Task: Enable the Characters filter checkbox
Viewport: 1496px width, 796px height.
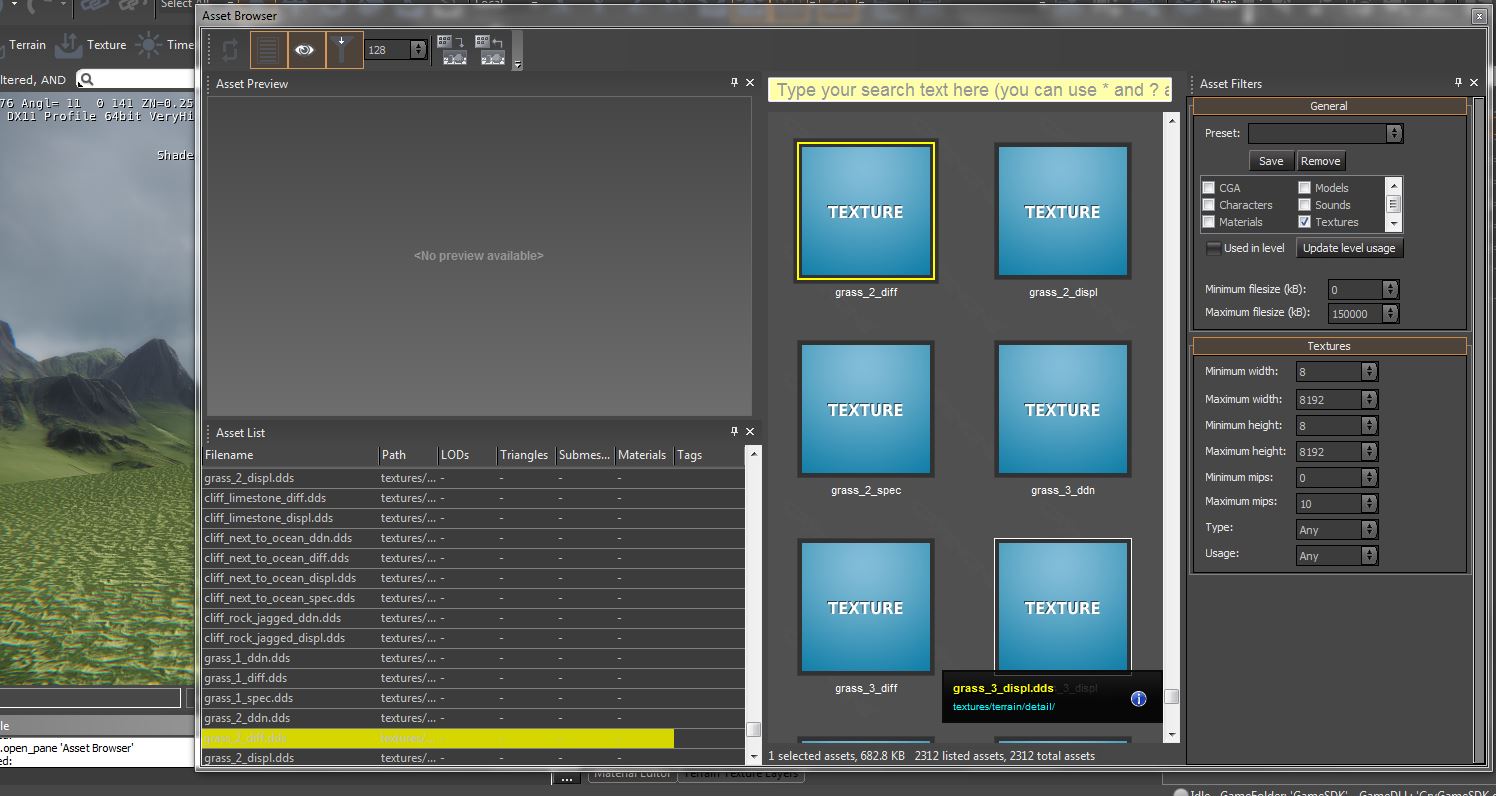Action: coord(1209,205)
